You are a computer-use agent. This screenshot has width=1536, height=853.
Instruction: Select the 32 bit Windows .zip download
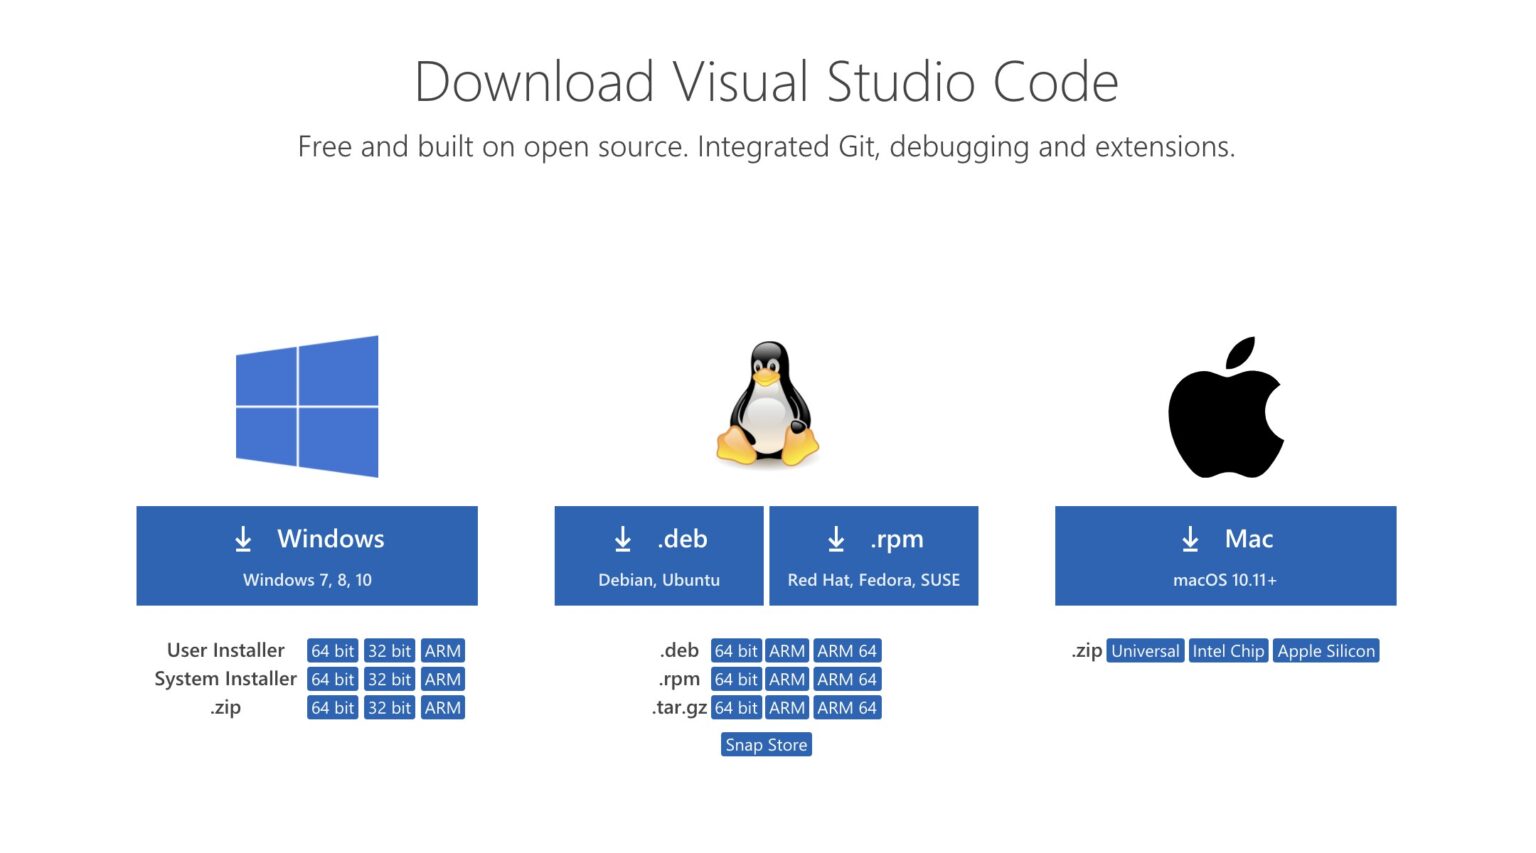pos(389,707)
